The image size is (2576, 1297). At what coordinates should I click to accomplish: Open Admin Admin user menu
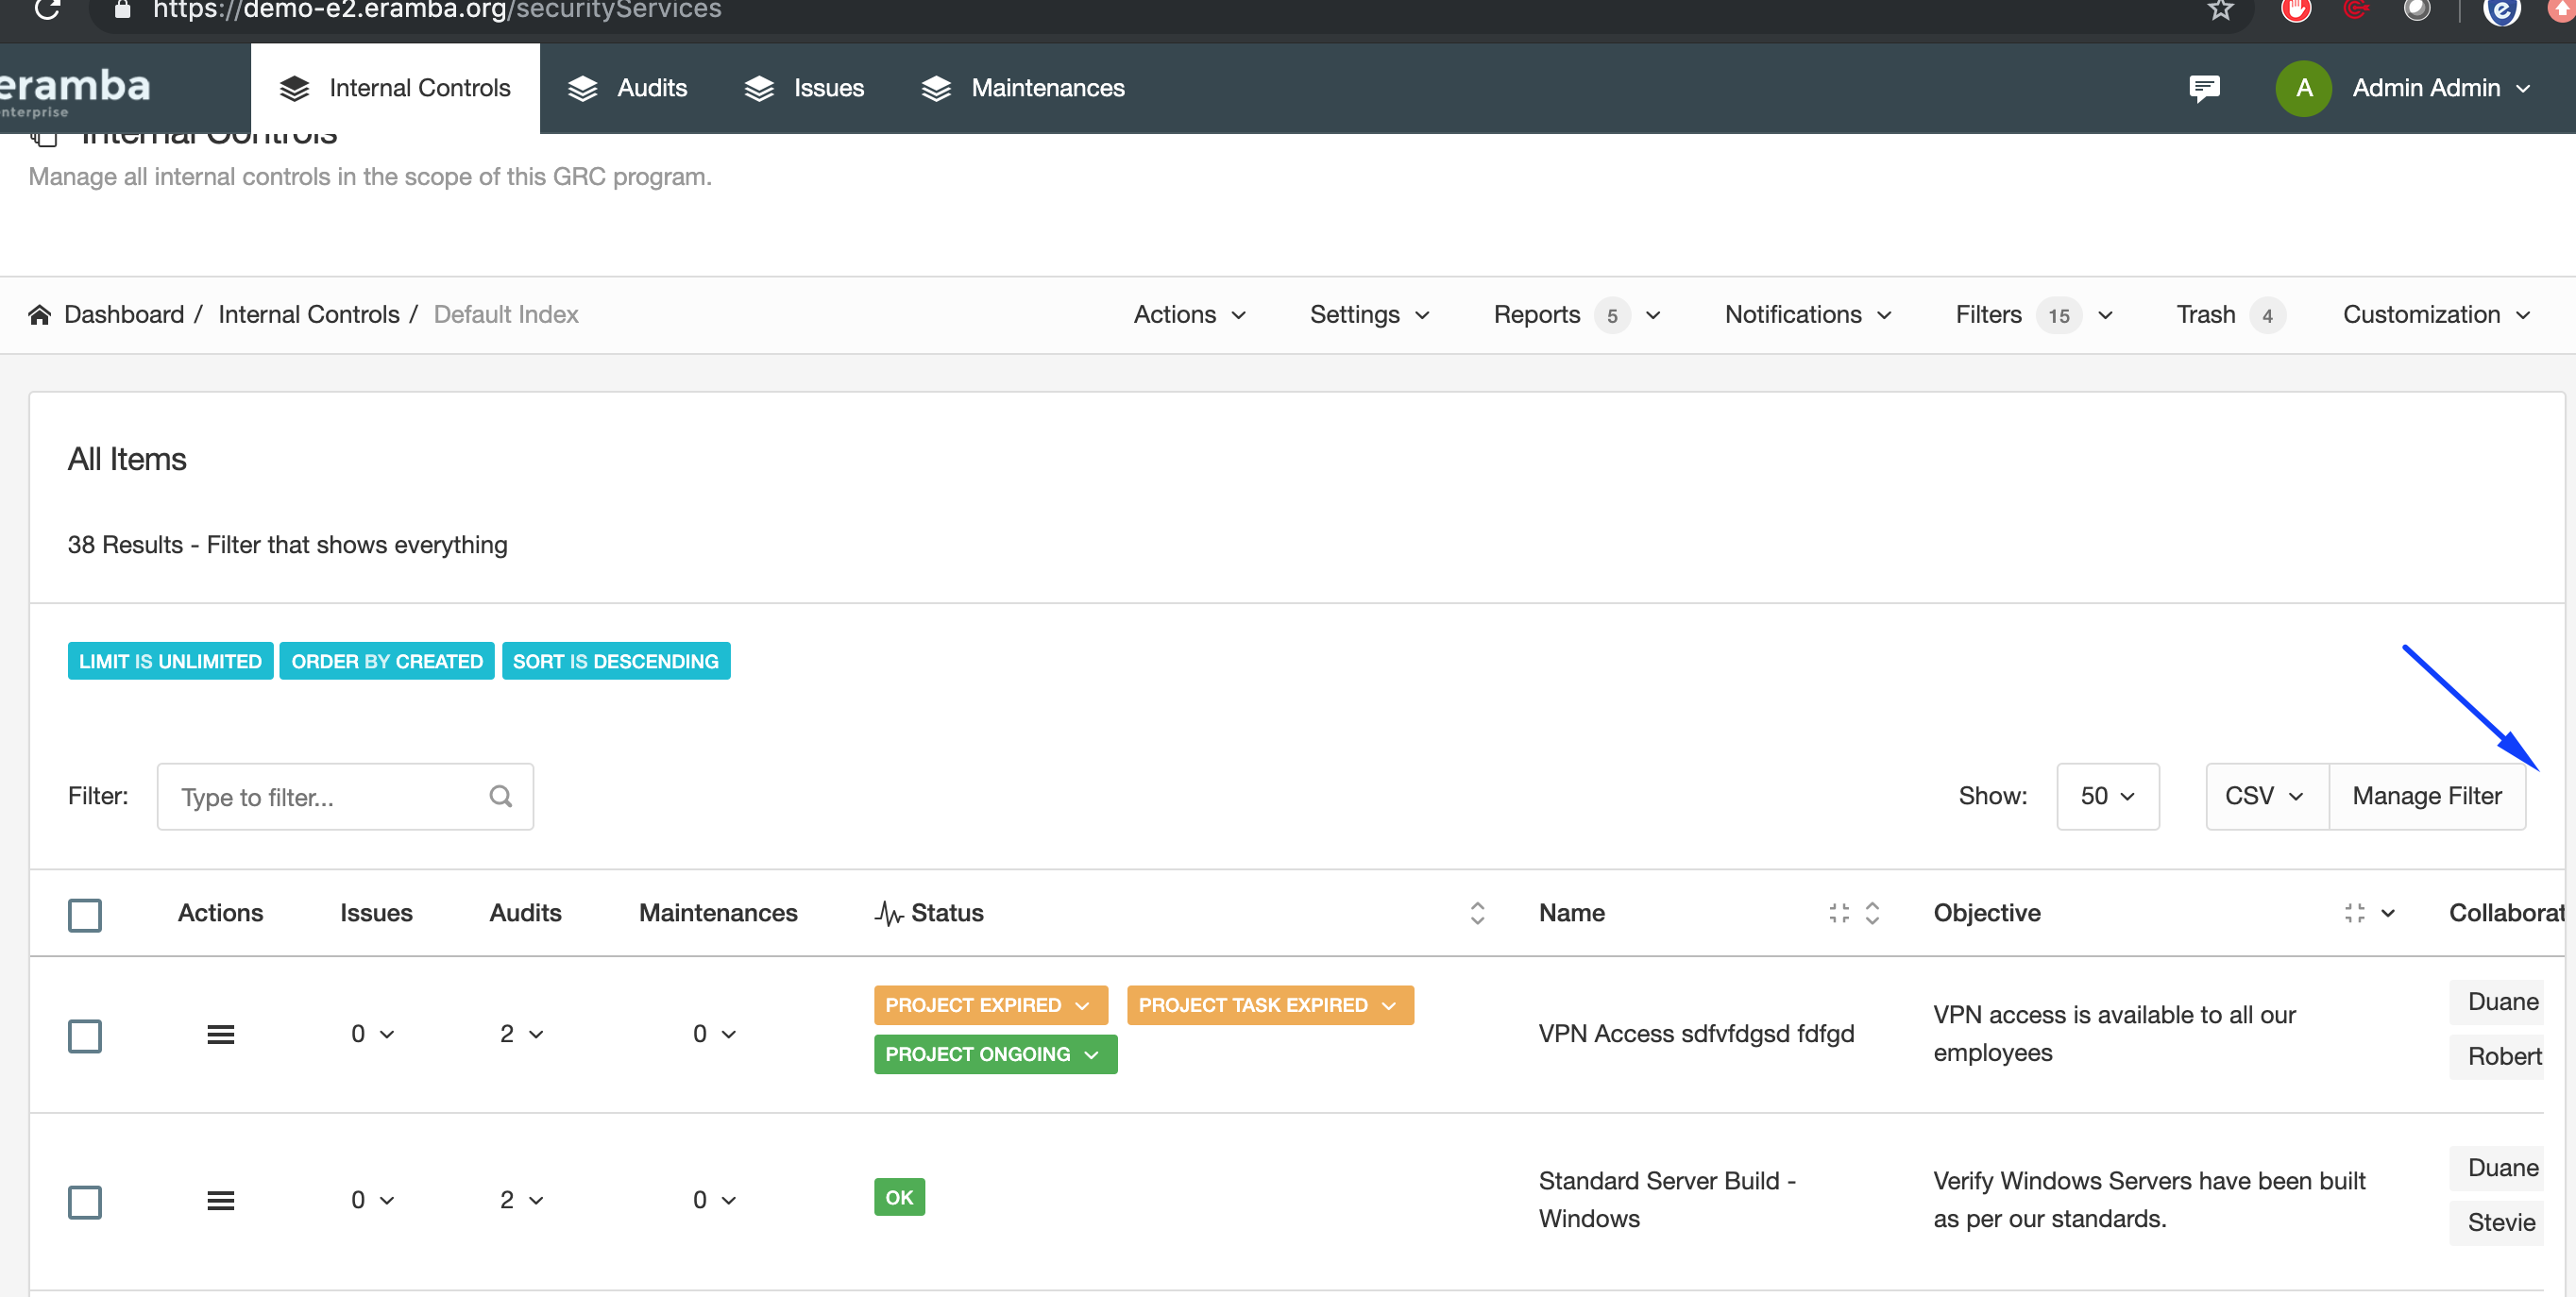pyautogui.click(x=2440, y=88)
